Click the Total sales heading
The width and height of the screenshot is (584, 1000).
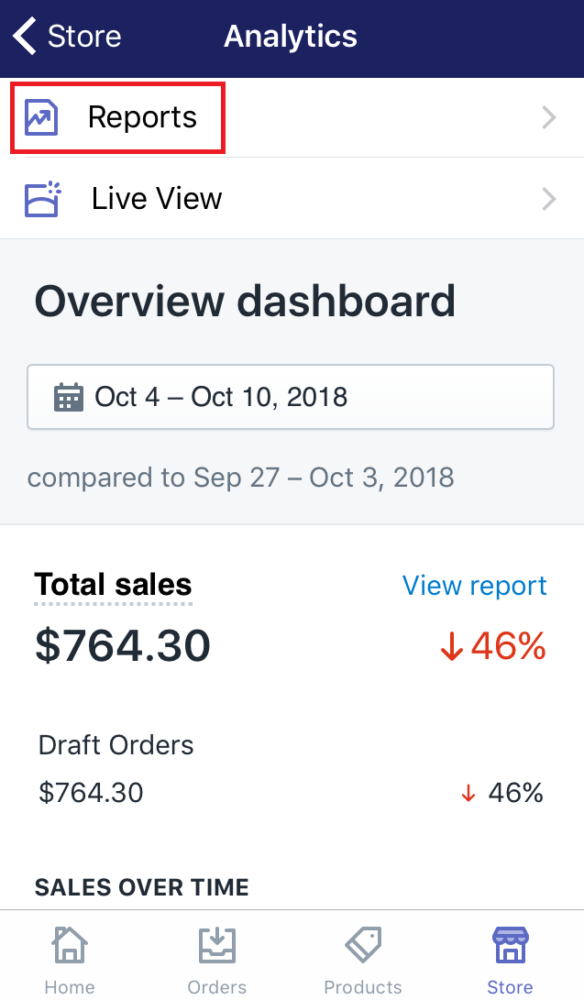(112, 585)
